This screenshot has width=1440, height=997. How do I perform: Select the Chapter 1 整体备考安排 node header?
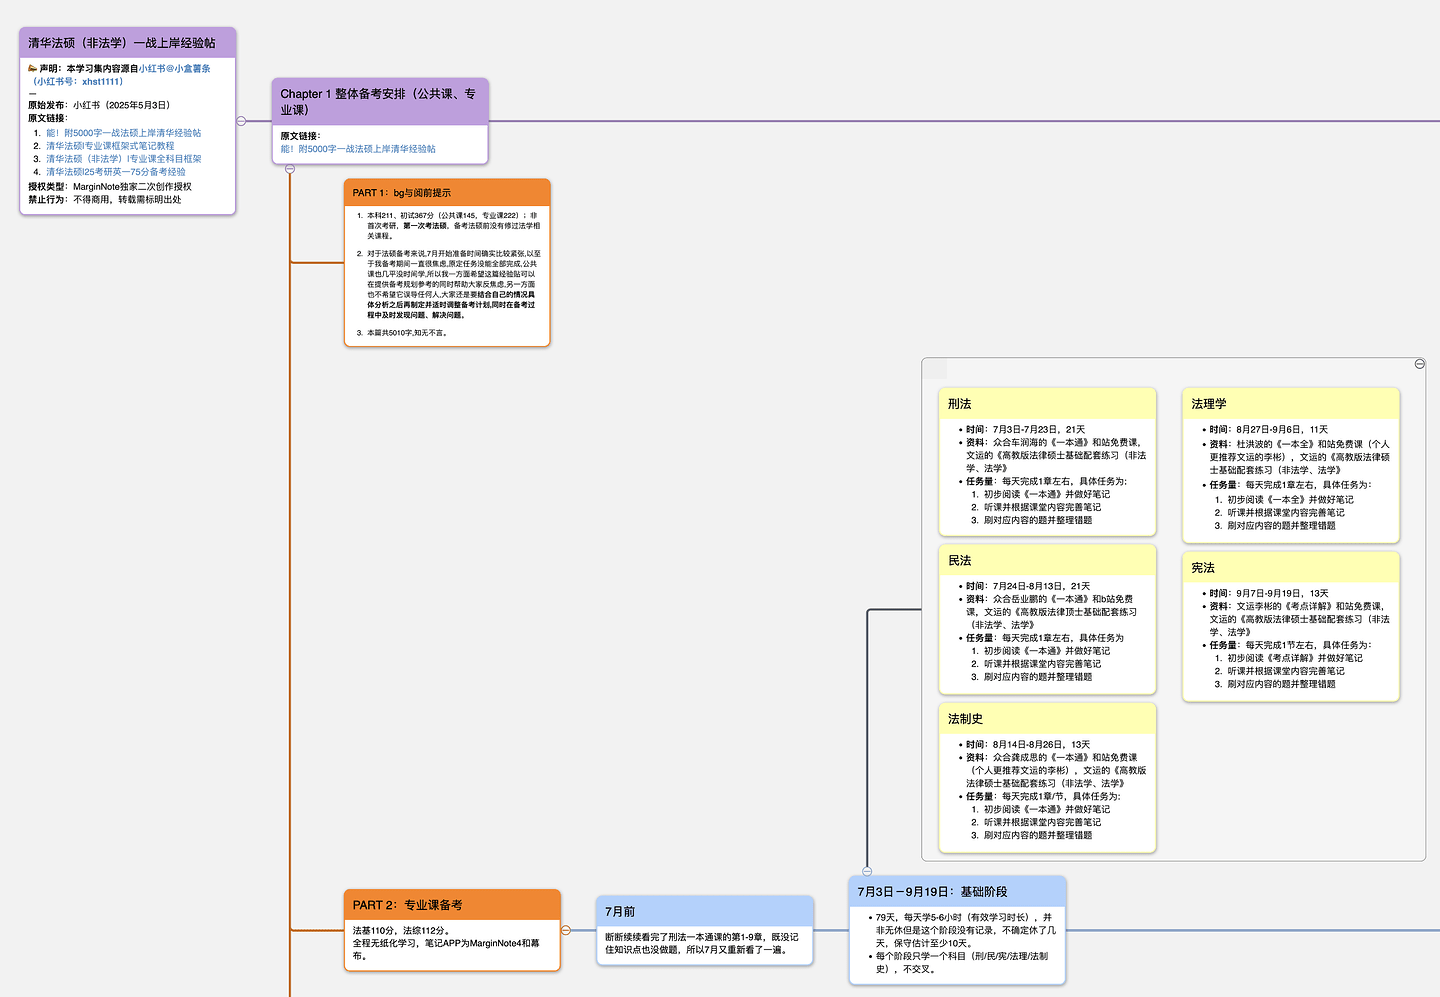(x=379, y=102)
